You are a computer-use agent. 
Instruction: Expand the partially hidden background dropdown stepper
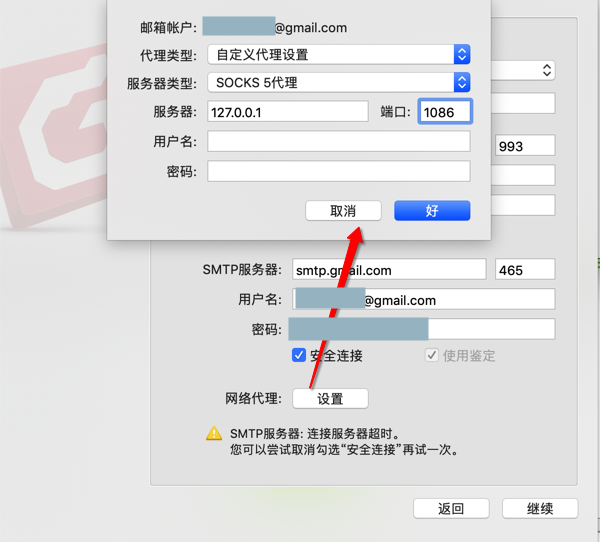[x=547, y=70]
